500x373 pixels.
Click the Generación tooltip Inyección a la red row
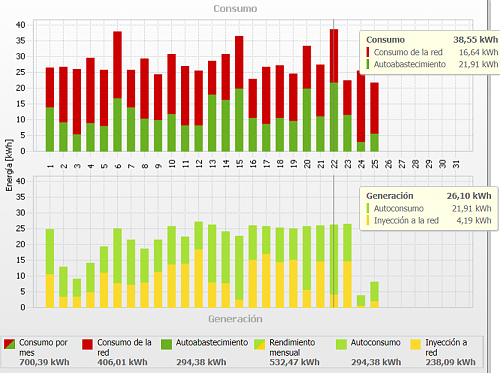(429, 220)
